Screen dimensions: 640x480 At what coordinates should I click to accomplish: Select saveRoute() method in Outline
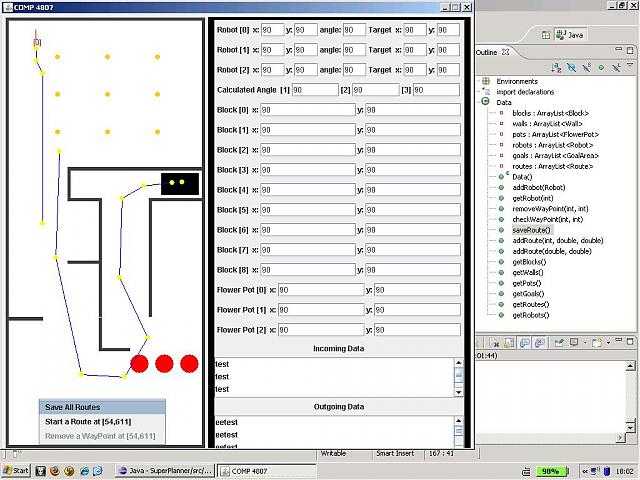coord(531,229)
